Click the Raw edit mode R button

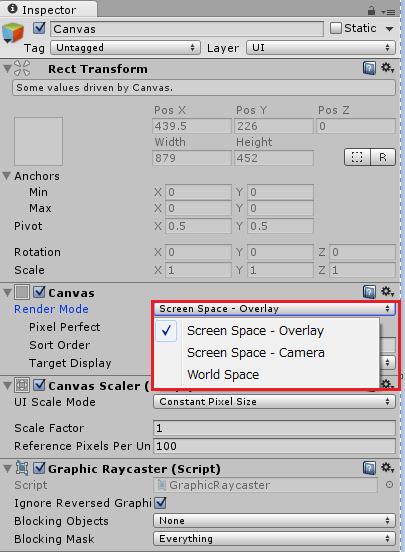(x=383, y=157)
